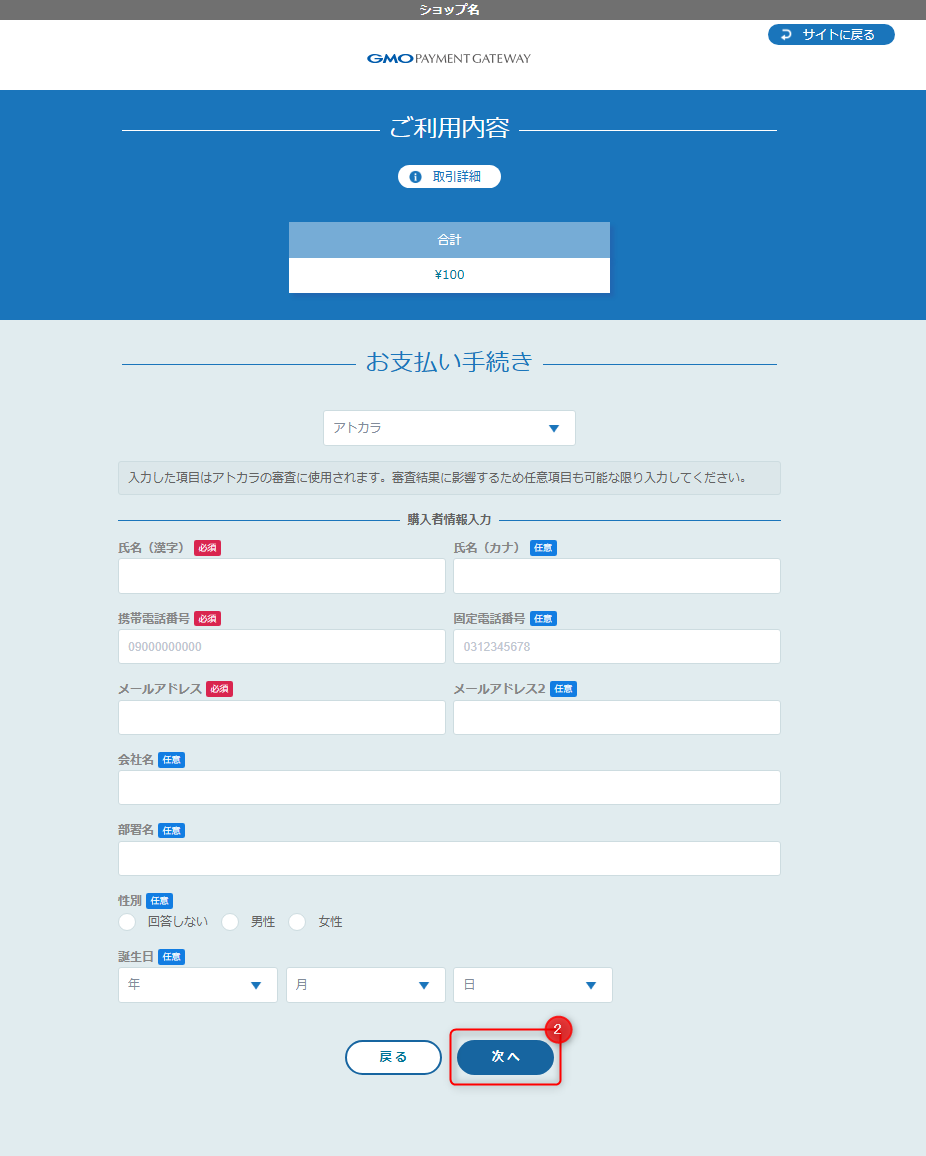
Task: Select the 女性 gender option
Action: click(297, 921)
